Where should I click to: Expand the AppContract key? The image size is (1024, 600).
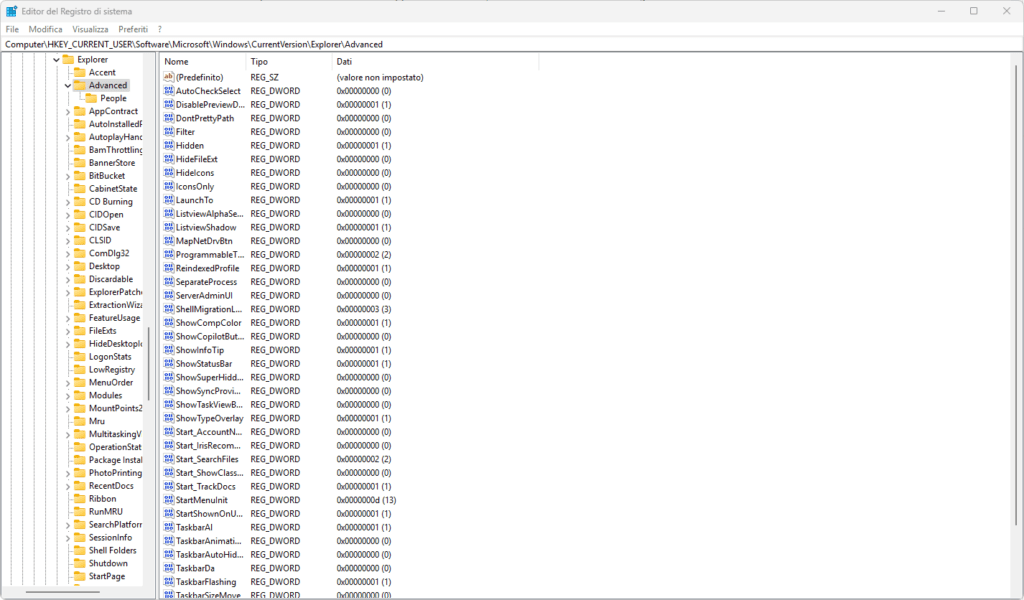pos(68,112)
